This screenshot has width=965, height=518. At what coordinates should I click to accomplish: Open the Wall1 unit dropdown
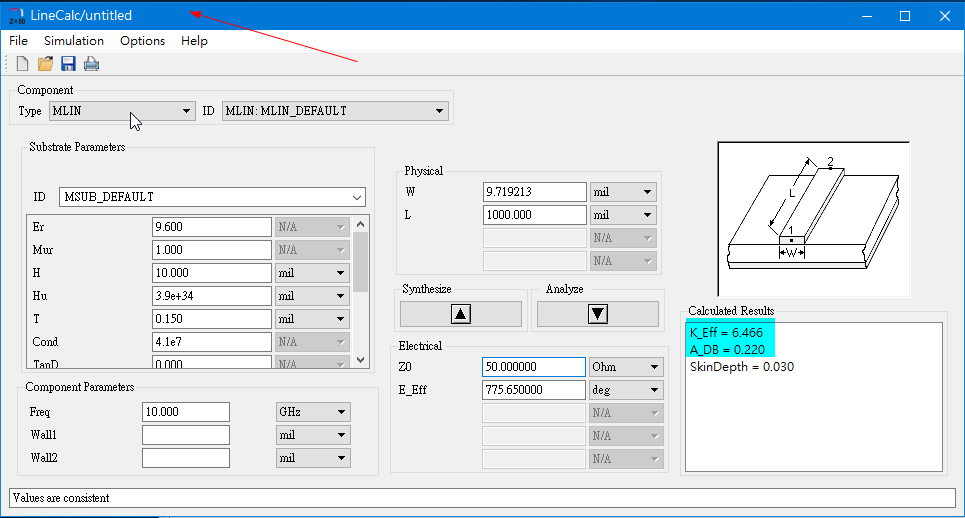313,435
